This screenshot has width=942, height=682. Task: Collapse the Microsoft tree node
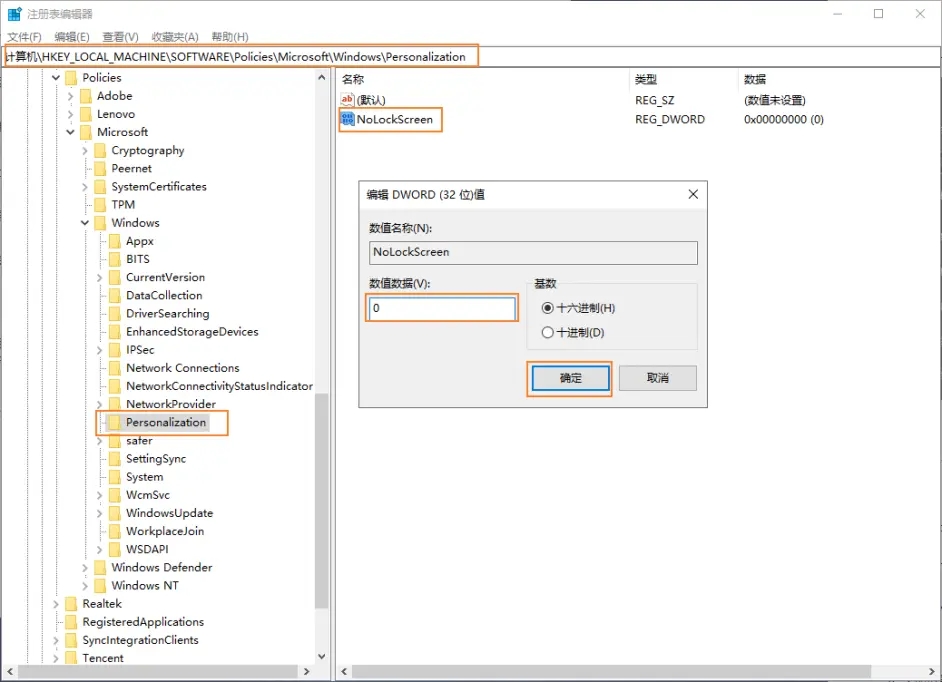click(x=70, y=131)
